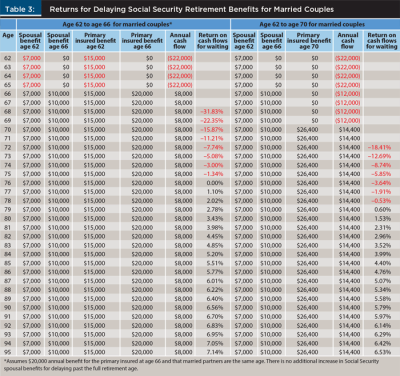This screenshot has height=376, width=400.
Task: Select the 5.58% return value
Action: click(x=383, y=299)
